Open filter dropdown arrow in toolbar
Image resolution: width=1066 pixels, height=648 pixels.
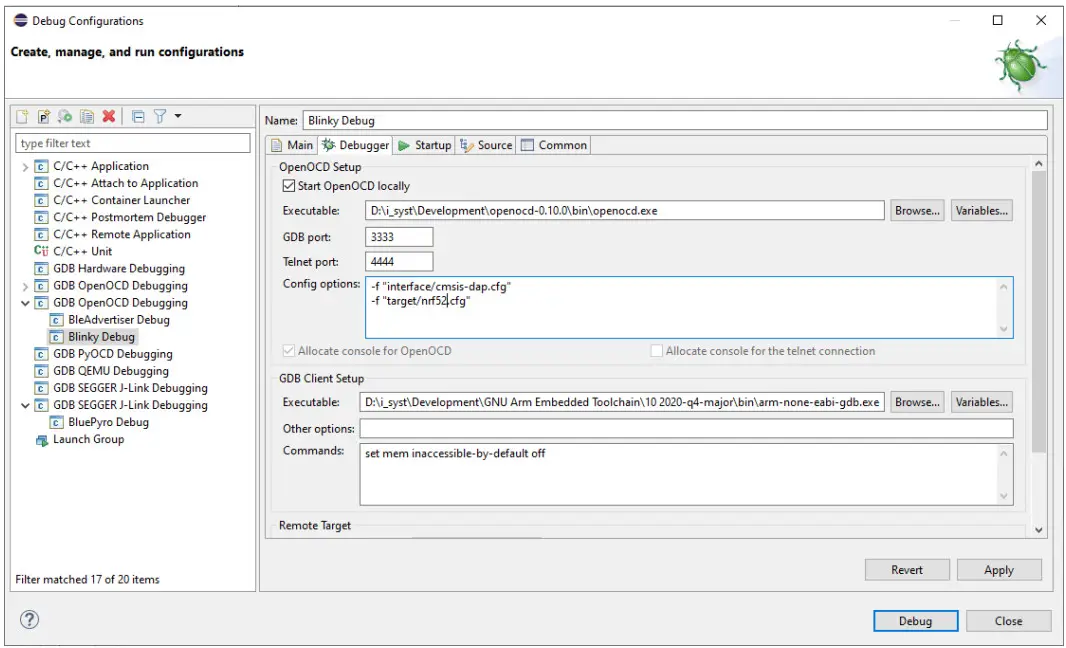pyautogui.click(x=178, y=116)
